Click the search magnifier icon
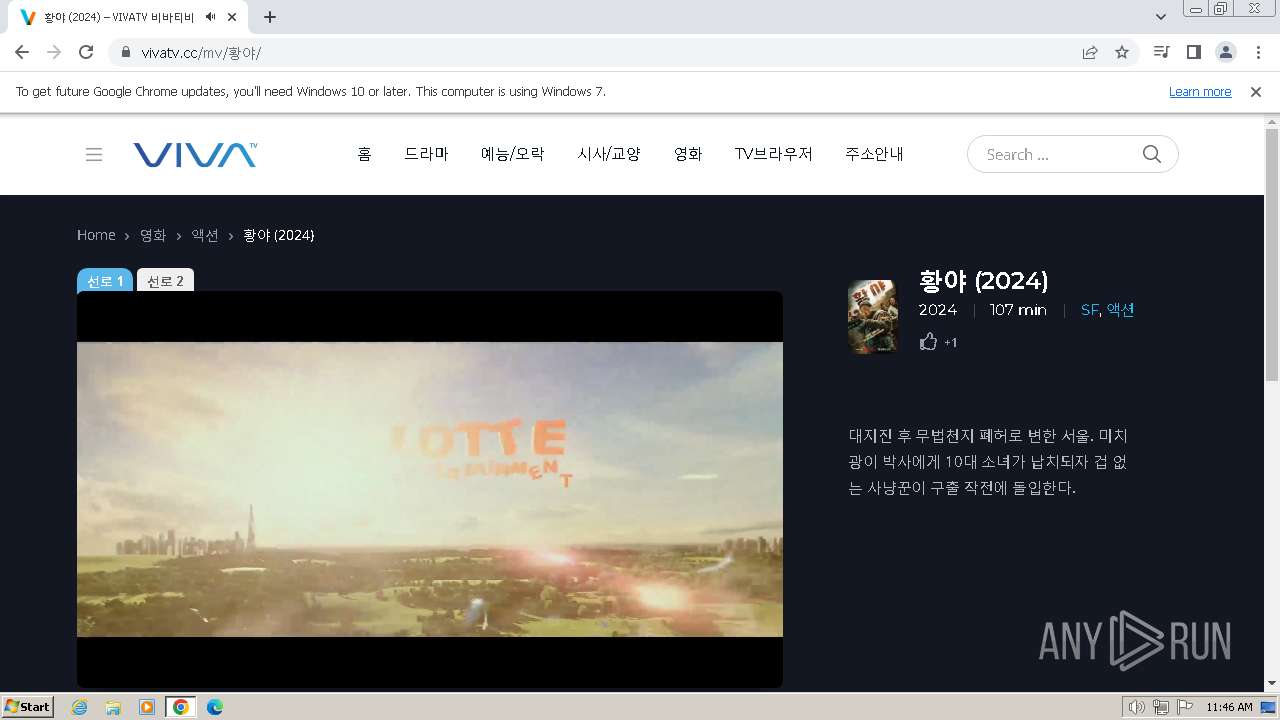The width and height of the screenshot is (1280, 720). pyautogui.click(x=1152, y=154)
